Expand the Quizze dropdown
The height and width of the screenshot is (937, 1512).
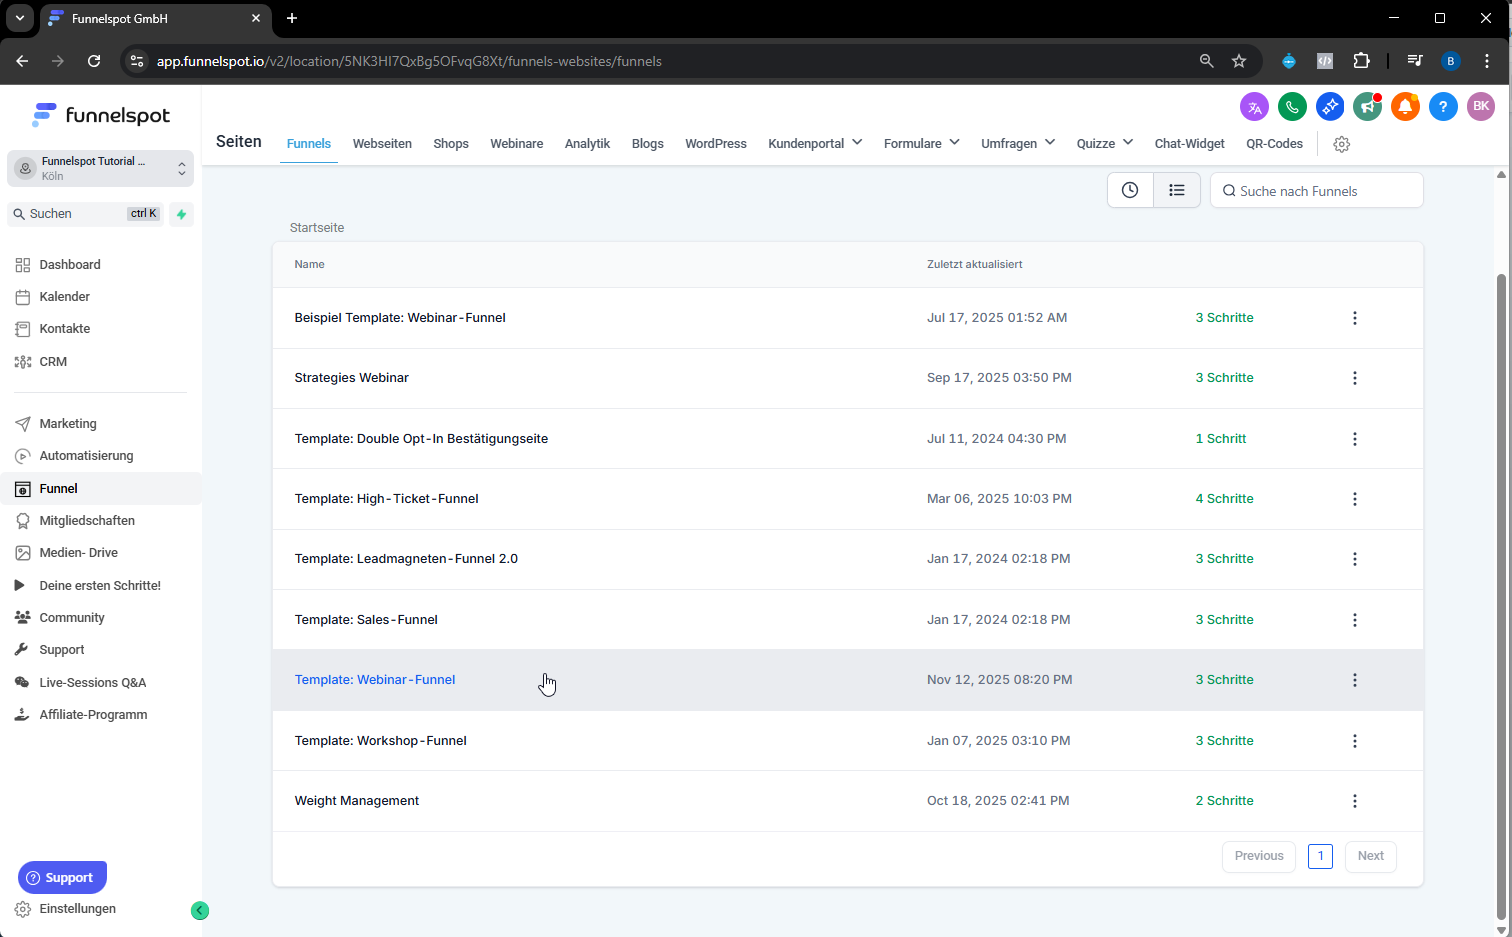[1105, 143]
